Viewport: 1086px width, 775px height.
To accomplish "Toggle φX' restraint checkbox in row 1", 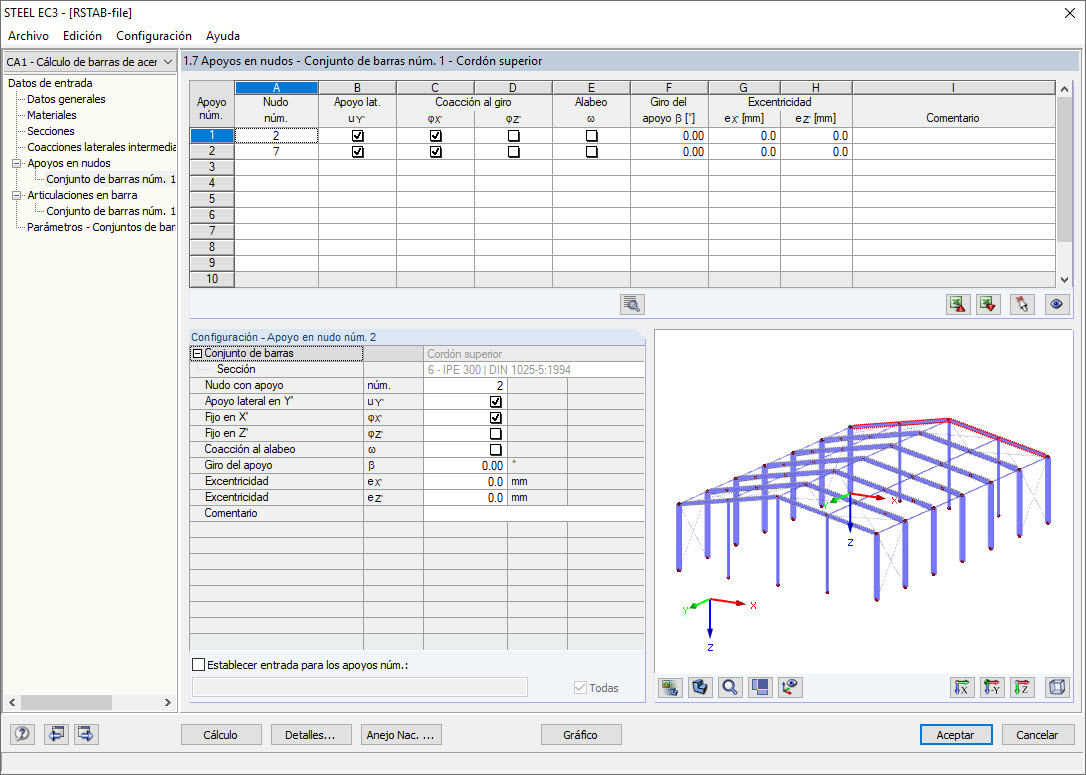I will (x=436, y=136).
